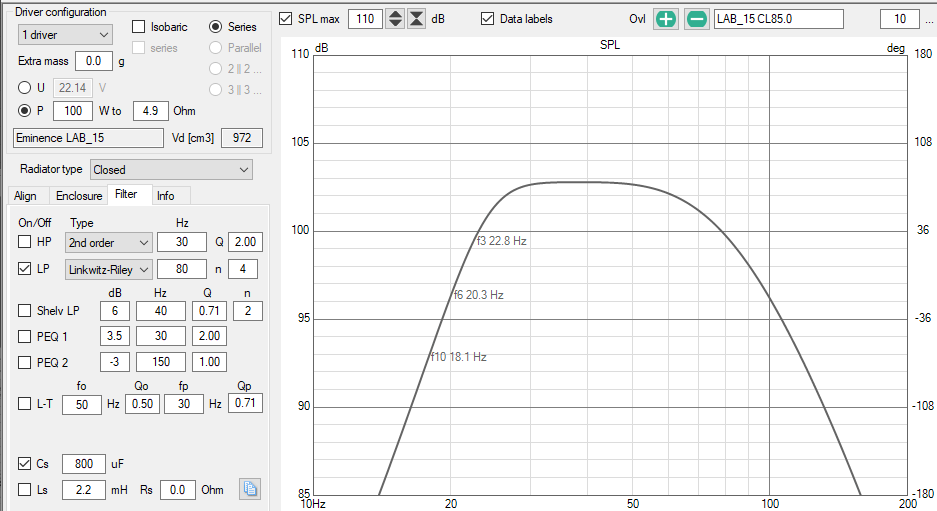Click the Ls inductance field 2.2

pyautogui.click(x=84, y=490)
